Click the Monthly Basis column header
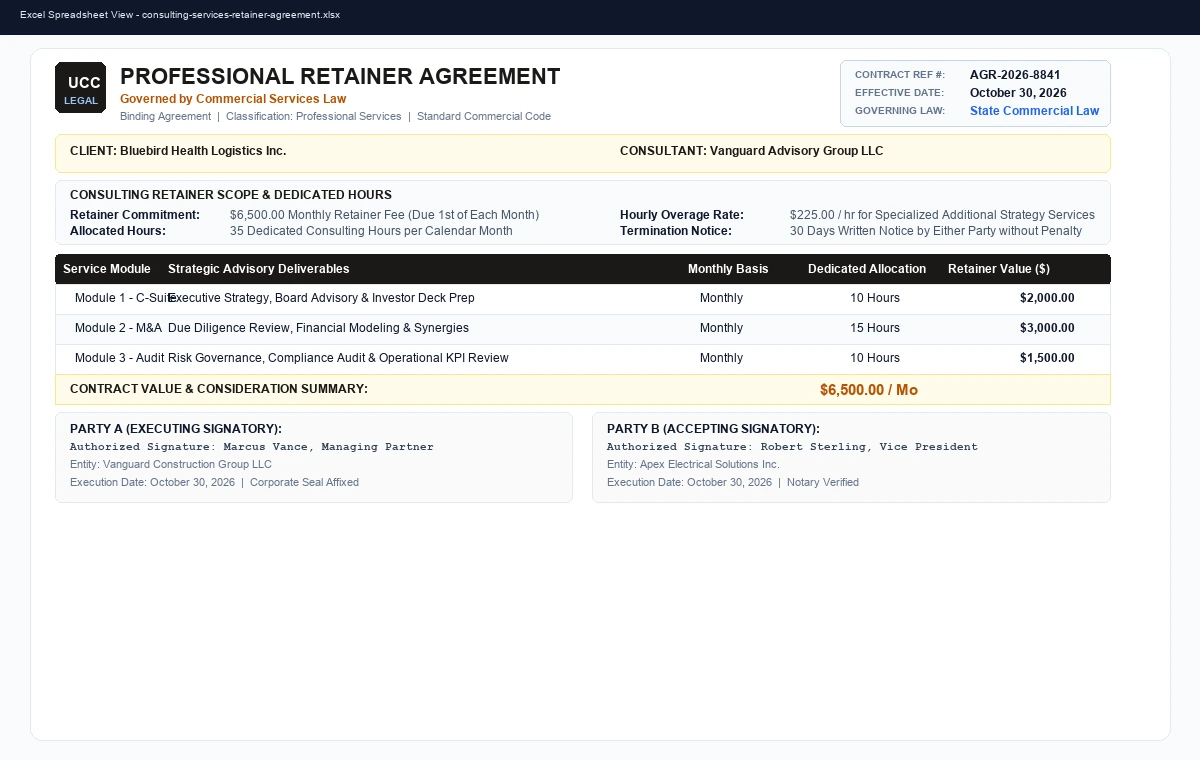1200x760 pixels. pyautogui.click(x=728, y=269)
